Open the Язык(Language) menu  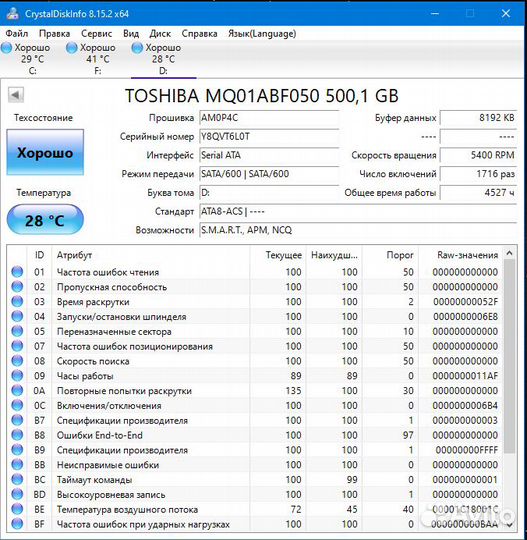tap(262, 33)
